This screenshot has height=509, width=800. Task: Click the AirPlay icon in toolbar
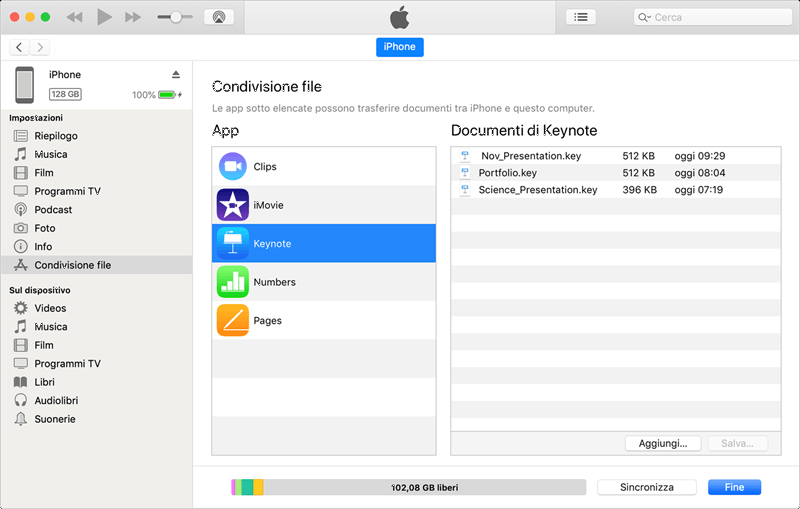218,17
